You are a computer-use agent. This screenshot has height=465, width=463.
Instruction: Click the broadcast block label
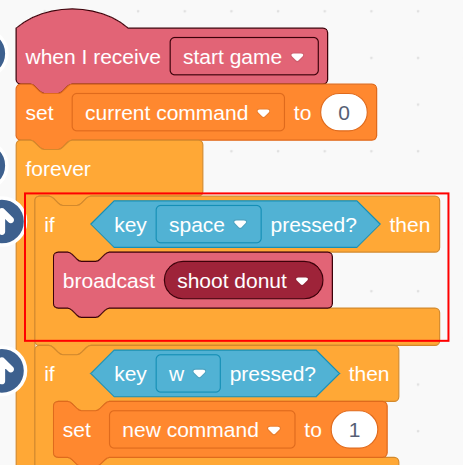point(109,281)
